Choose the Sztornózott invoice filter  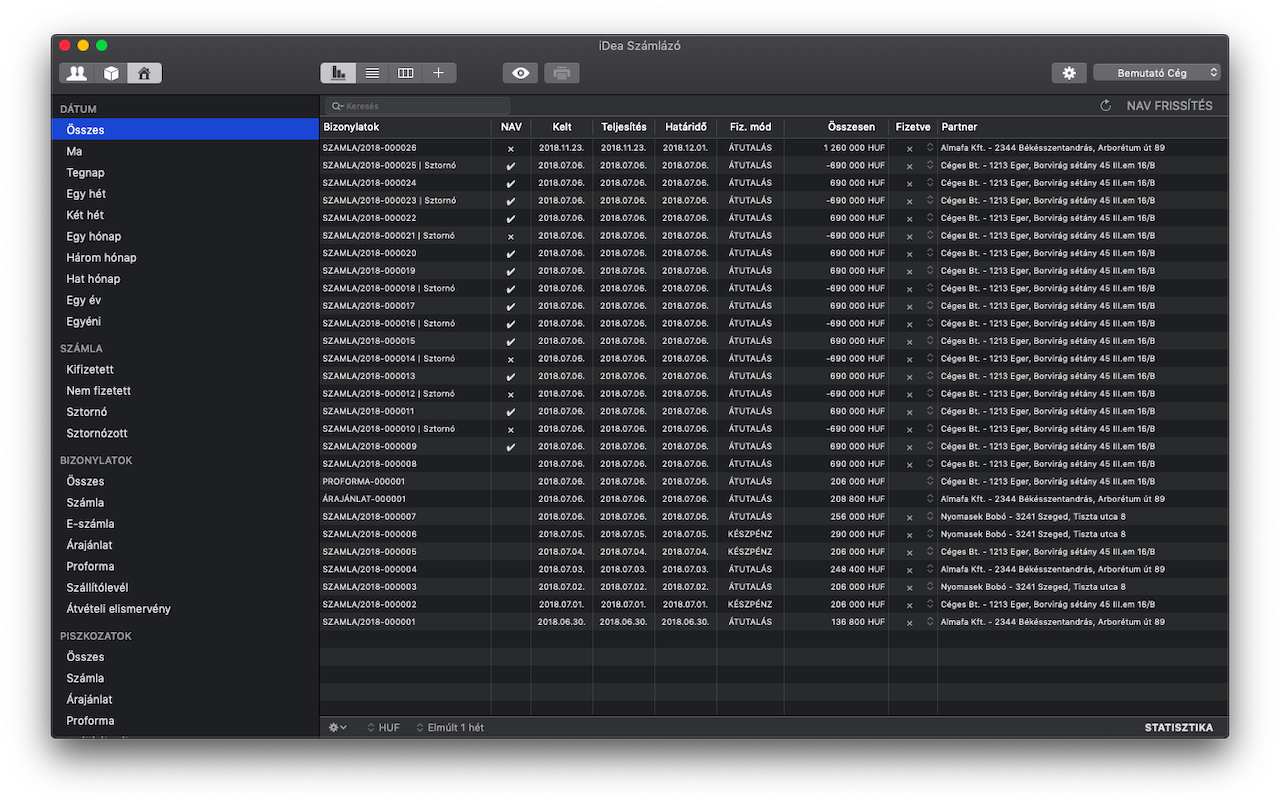185,433
